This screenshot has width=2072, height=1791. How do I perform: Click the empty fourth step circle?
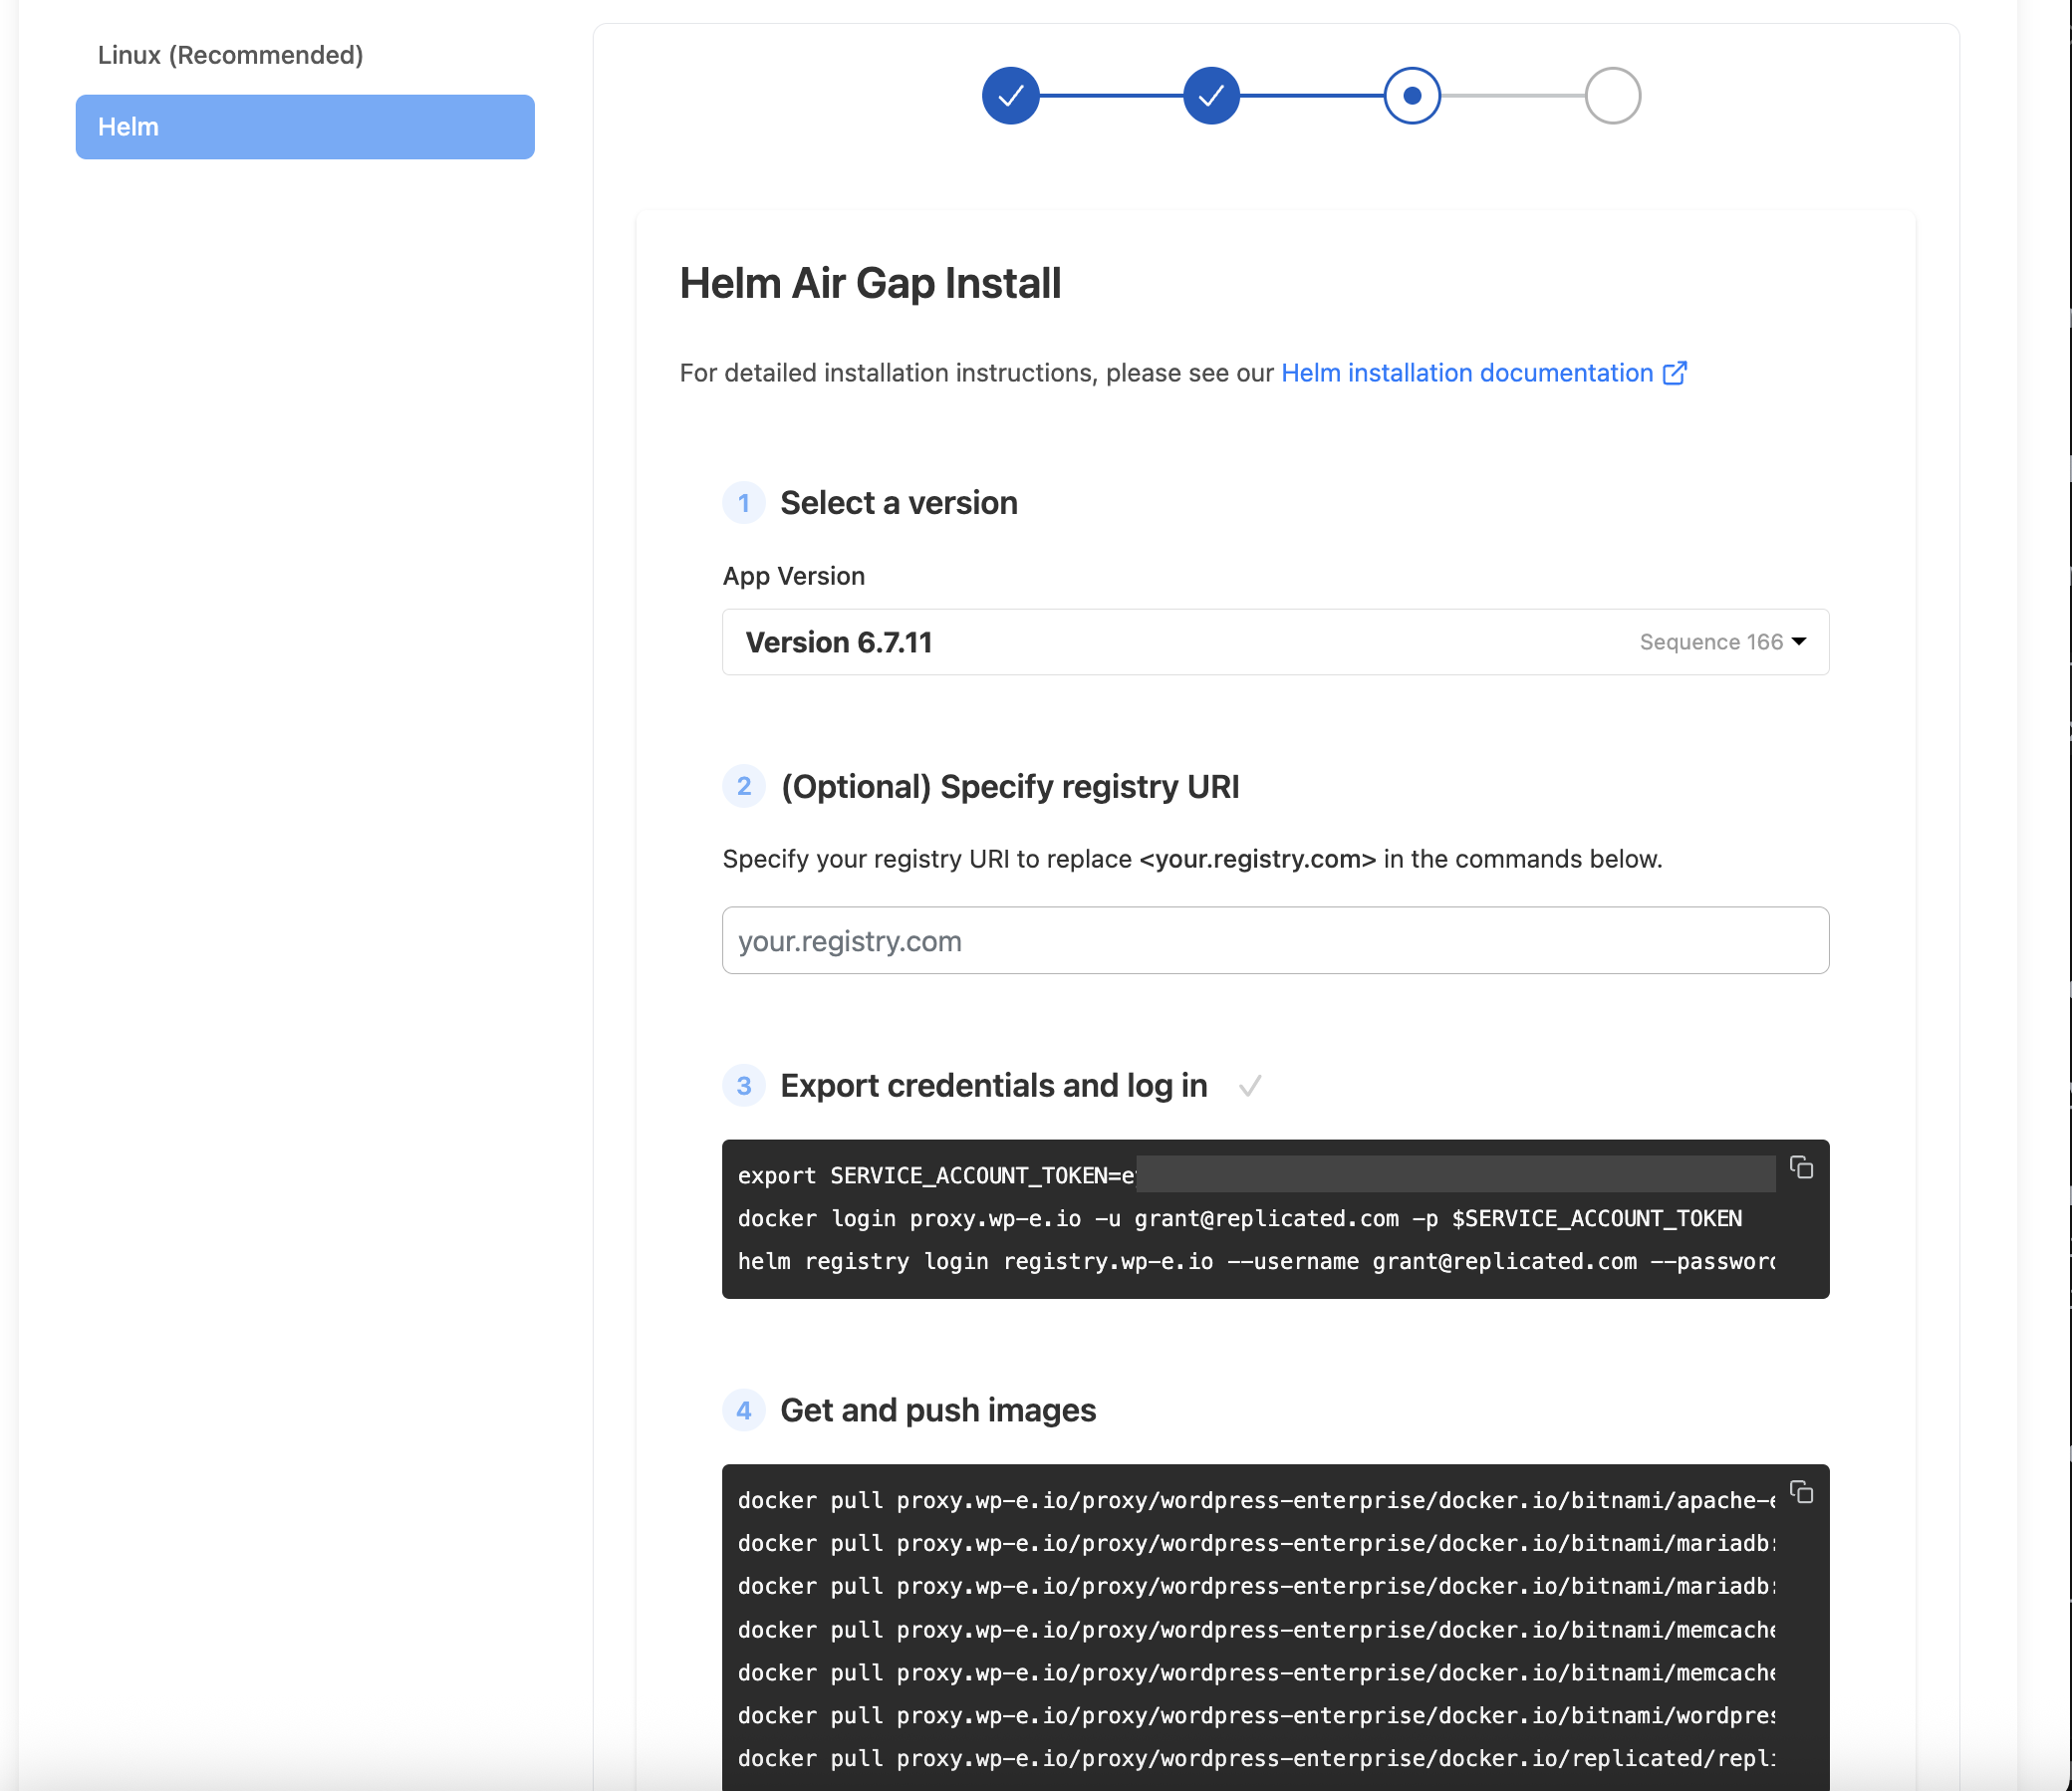point(1612,96)
